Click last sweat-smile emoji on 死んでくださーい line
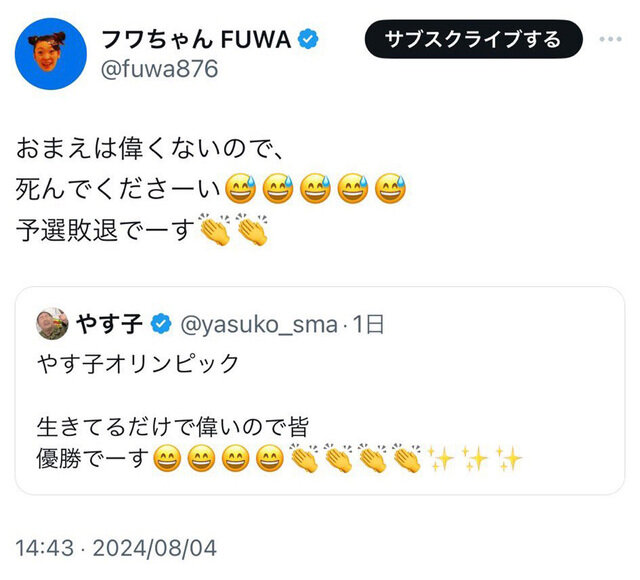 [390, 187]
